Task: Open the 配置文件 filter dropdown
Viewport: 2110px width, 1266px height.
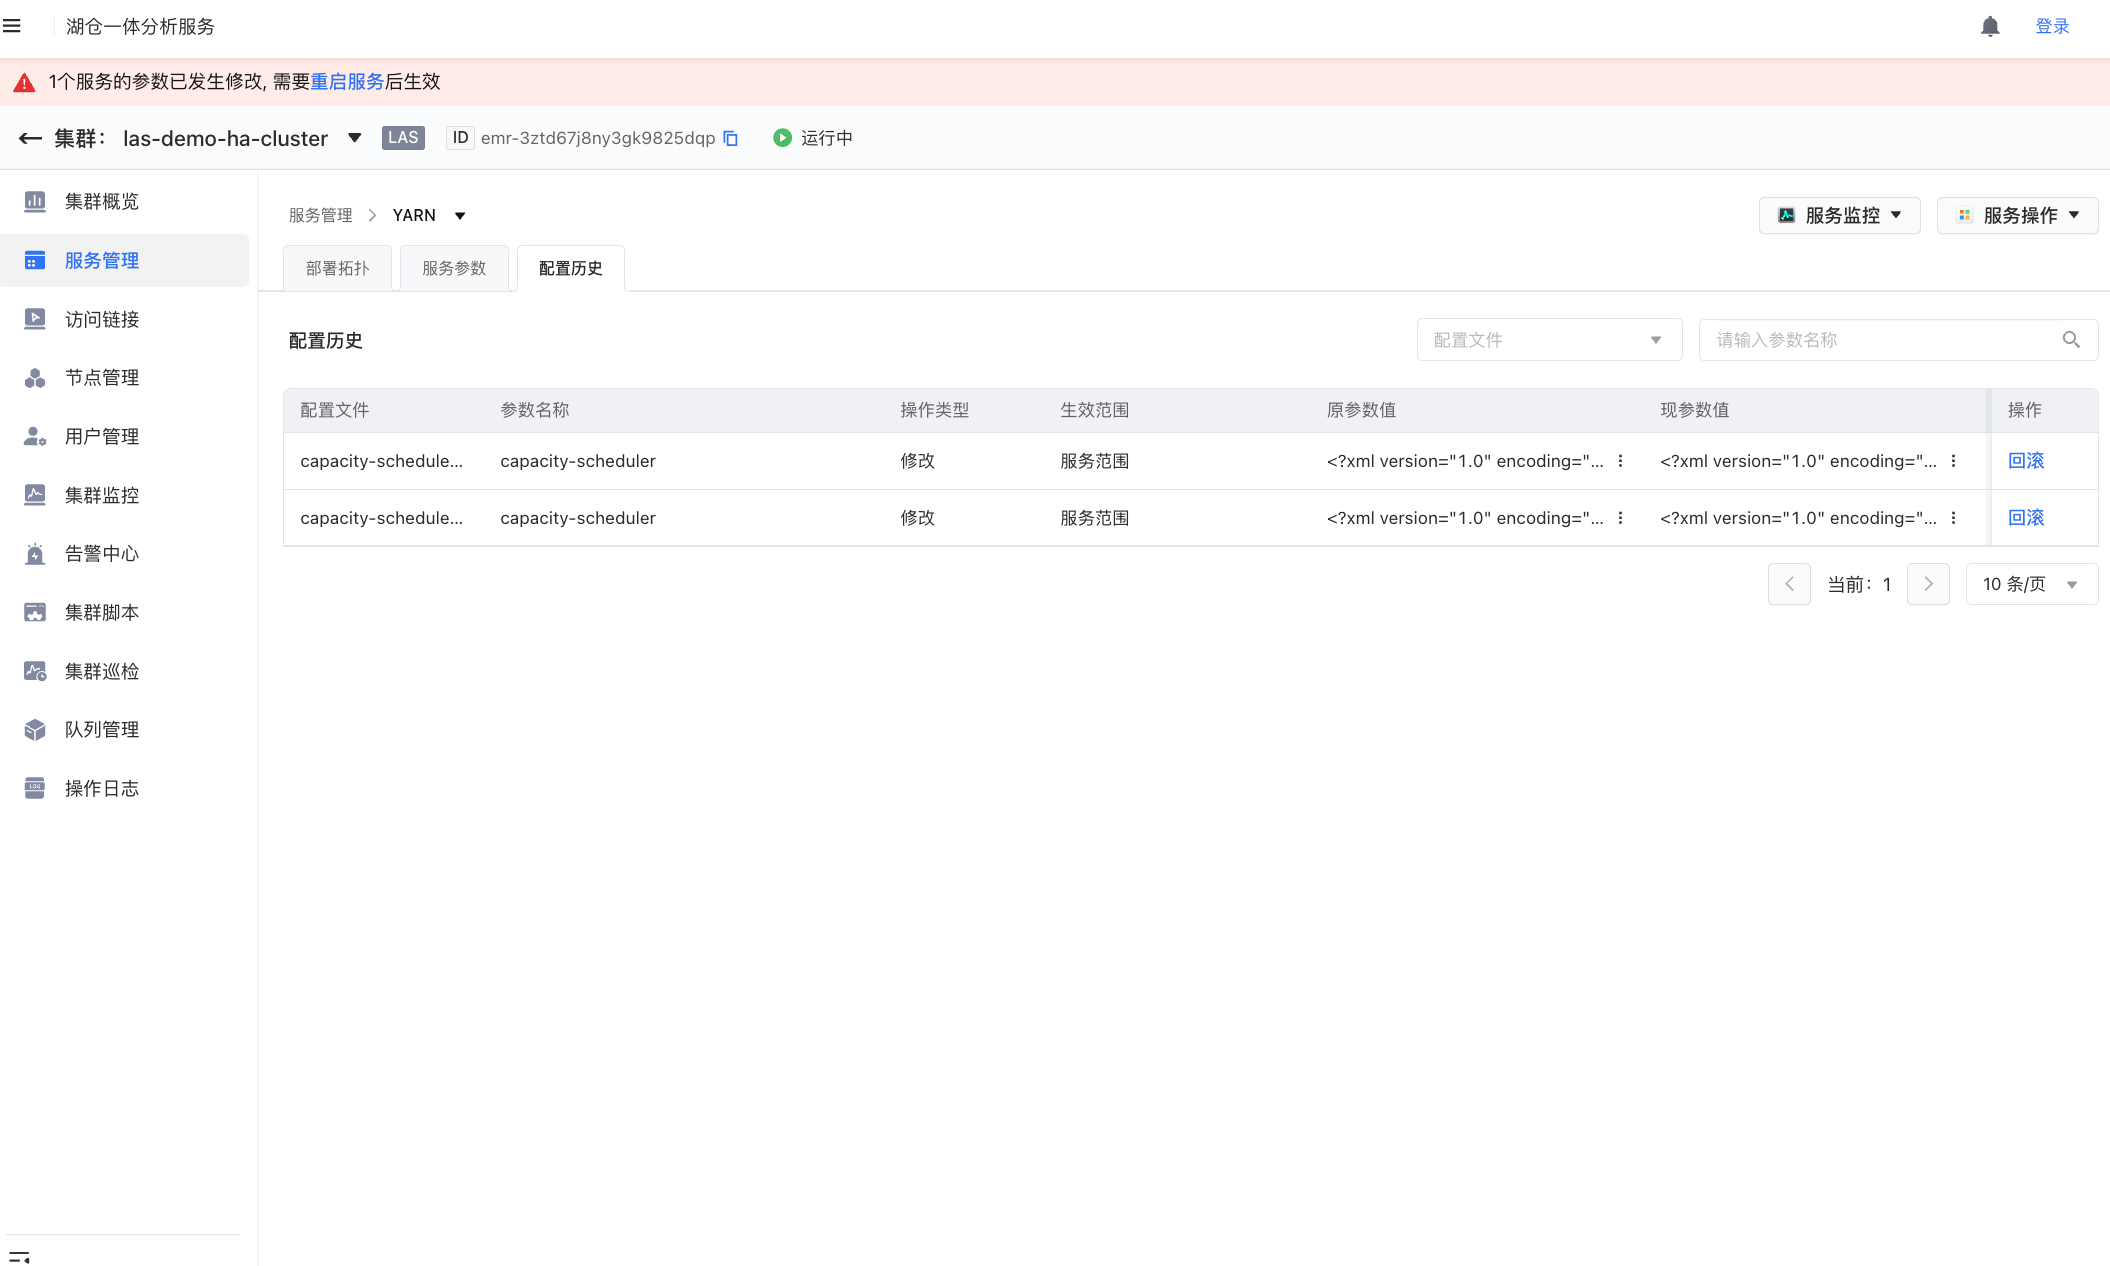Action: [x=1548, y=340]
